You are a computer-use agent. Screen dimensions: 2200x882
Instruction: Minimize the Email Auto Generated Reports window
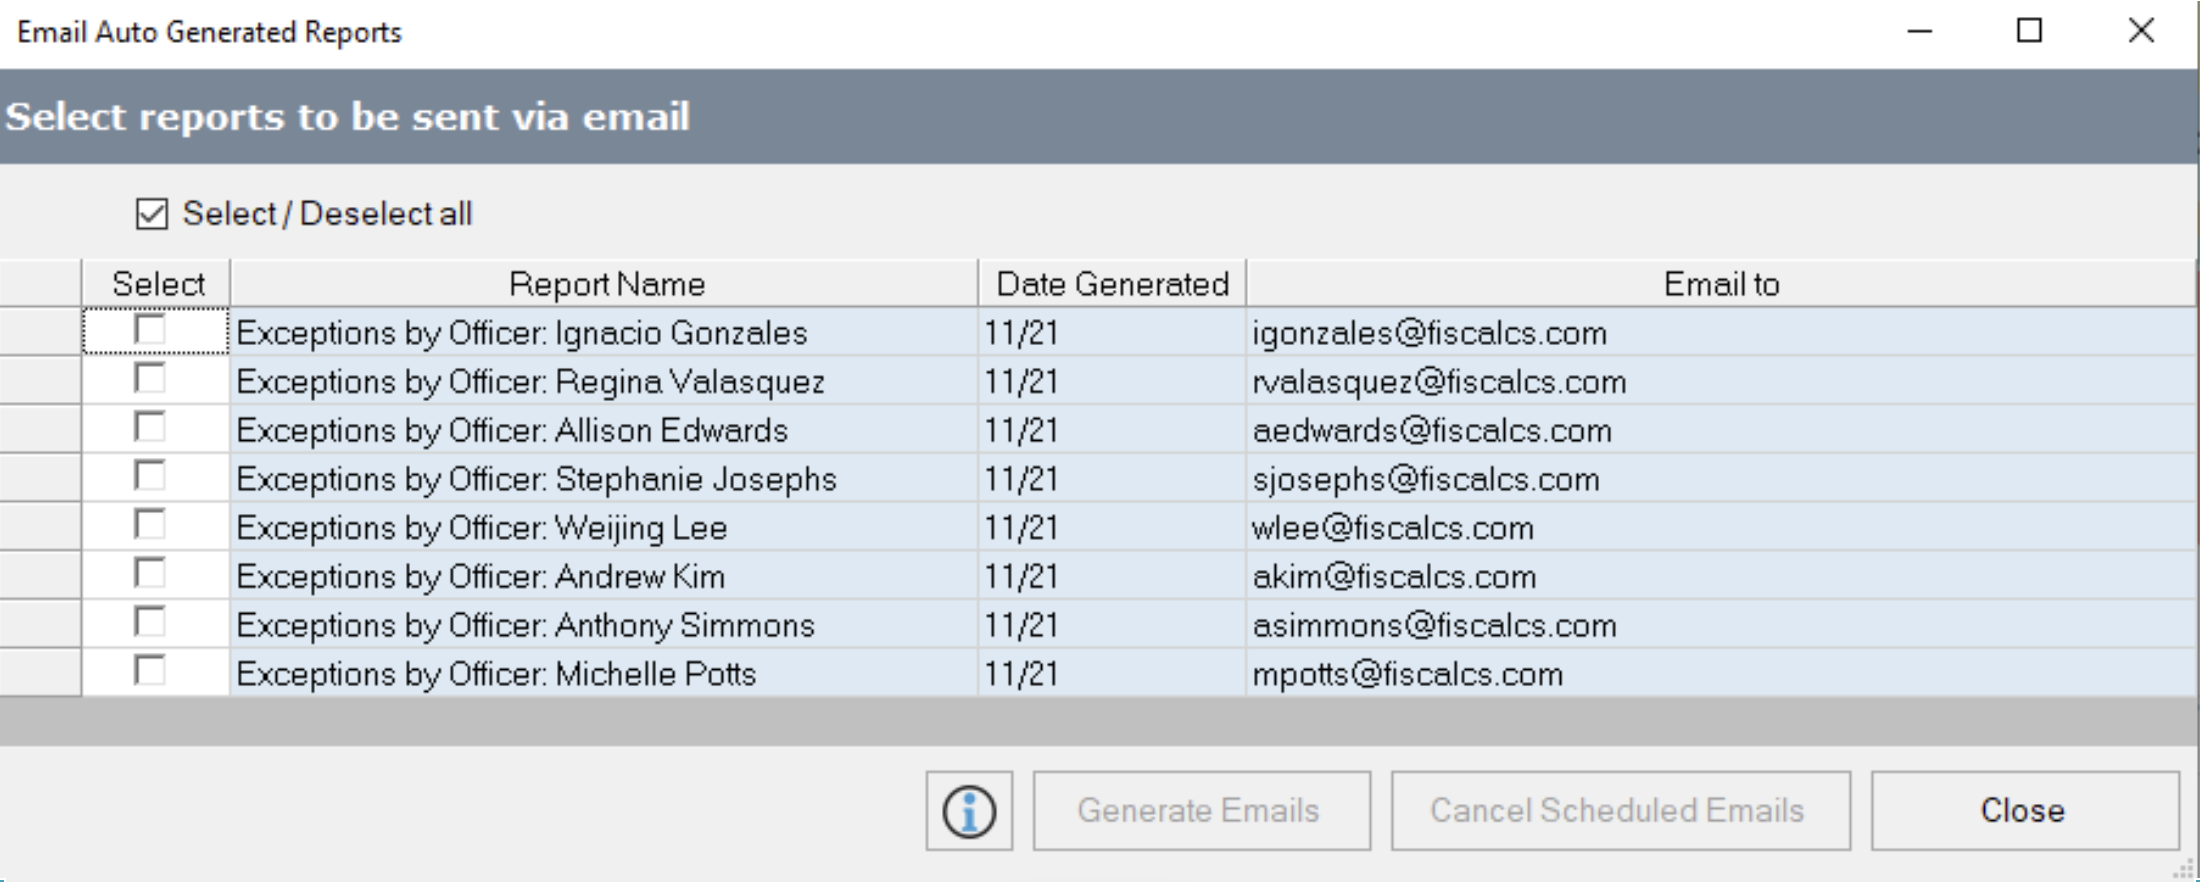pos(1919,31)
